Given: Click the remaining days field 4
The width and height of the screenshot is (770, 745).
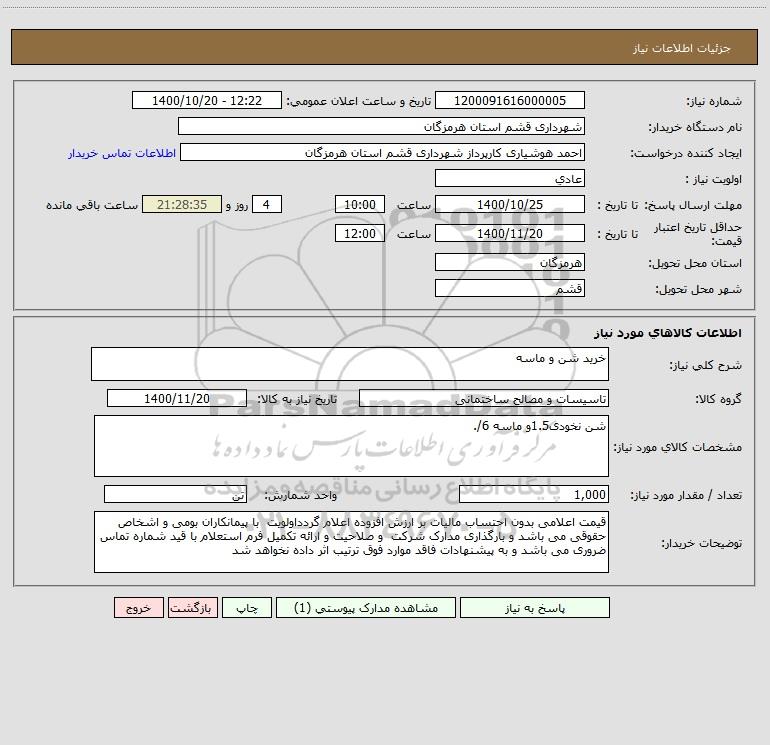Looking at the screenshot, I should click(x=267, y=204).
